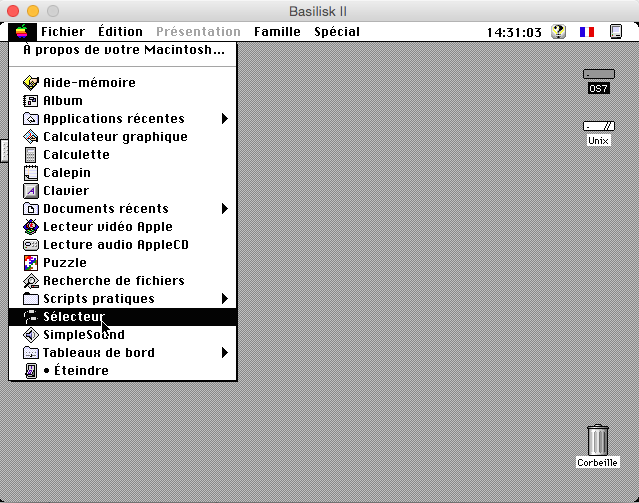
Task: Click the Corbeille label under trash
Action: pos(597,462)
